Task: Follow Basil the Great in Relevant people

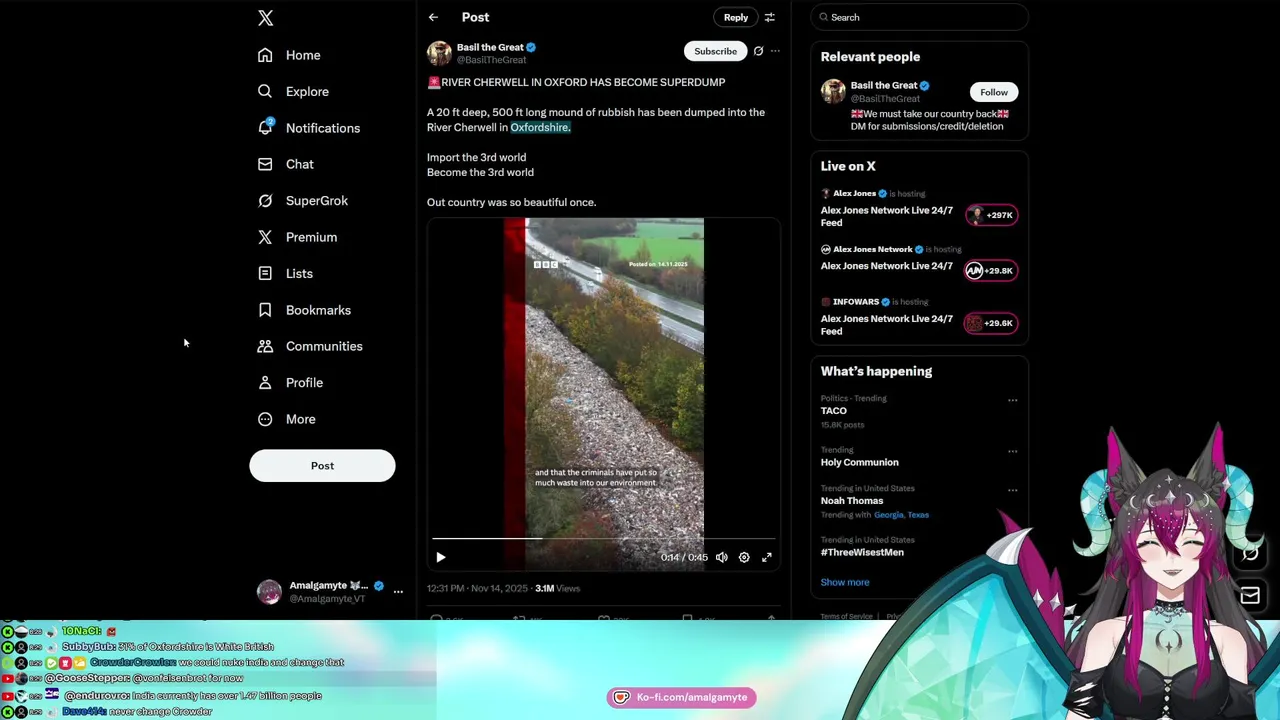Action: 994,92
